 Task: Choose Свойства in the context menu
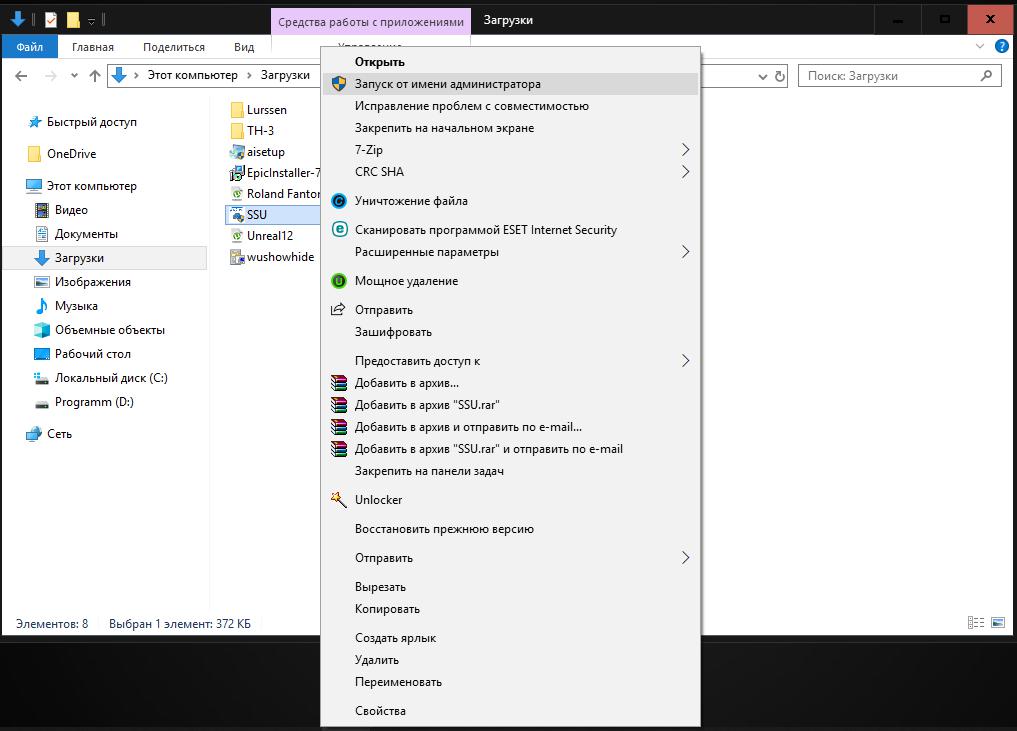click(380, 711)
